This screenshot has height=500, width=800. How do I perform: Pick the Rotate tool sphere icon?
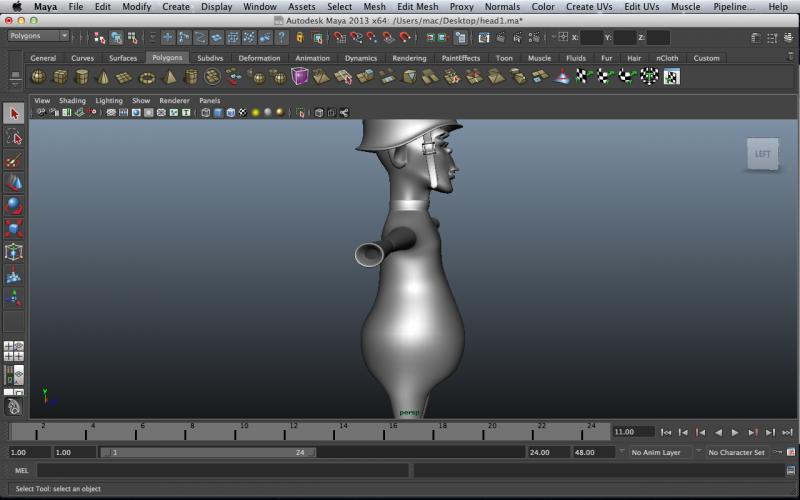14,206
